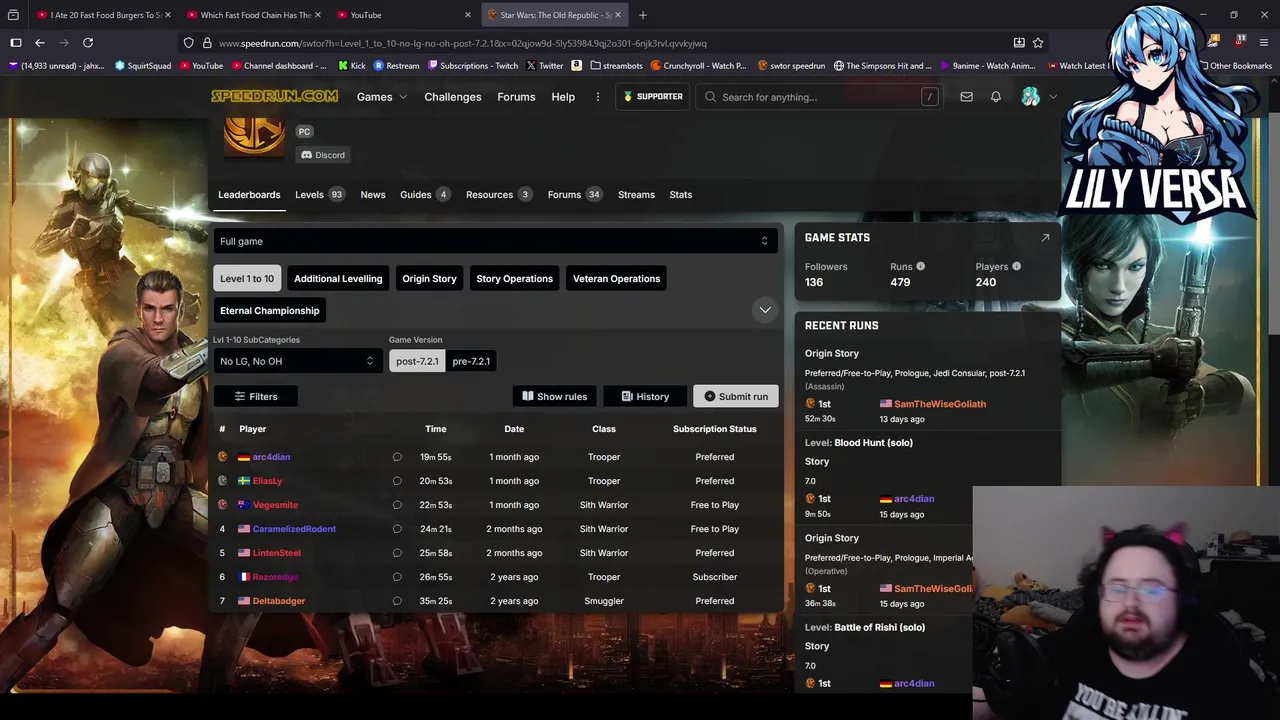
Task: Click the browser address bar URL
Action: pos(462,43)
